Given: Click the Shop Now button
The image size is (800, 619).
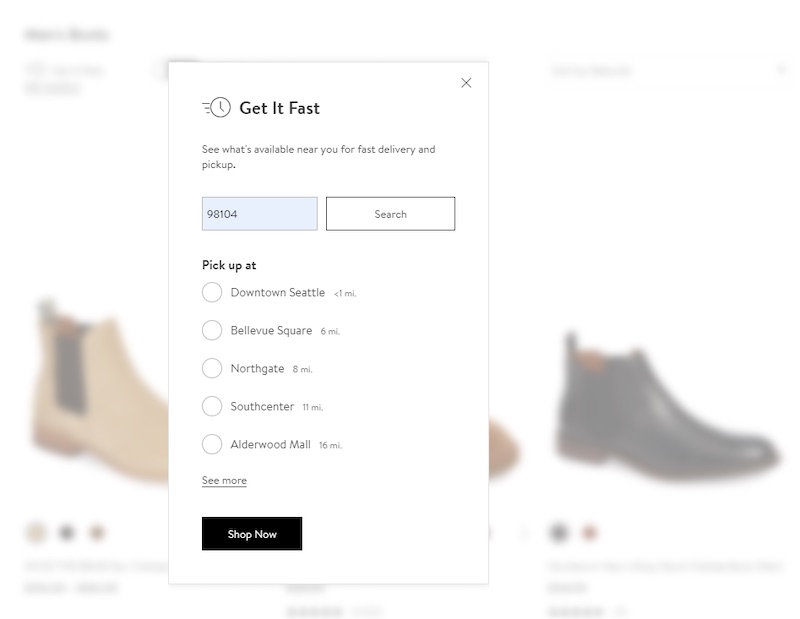Looking at the screenshot, I should click(x=251, y=533).
